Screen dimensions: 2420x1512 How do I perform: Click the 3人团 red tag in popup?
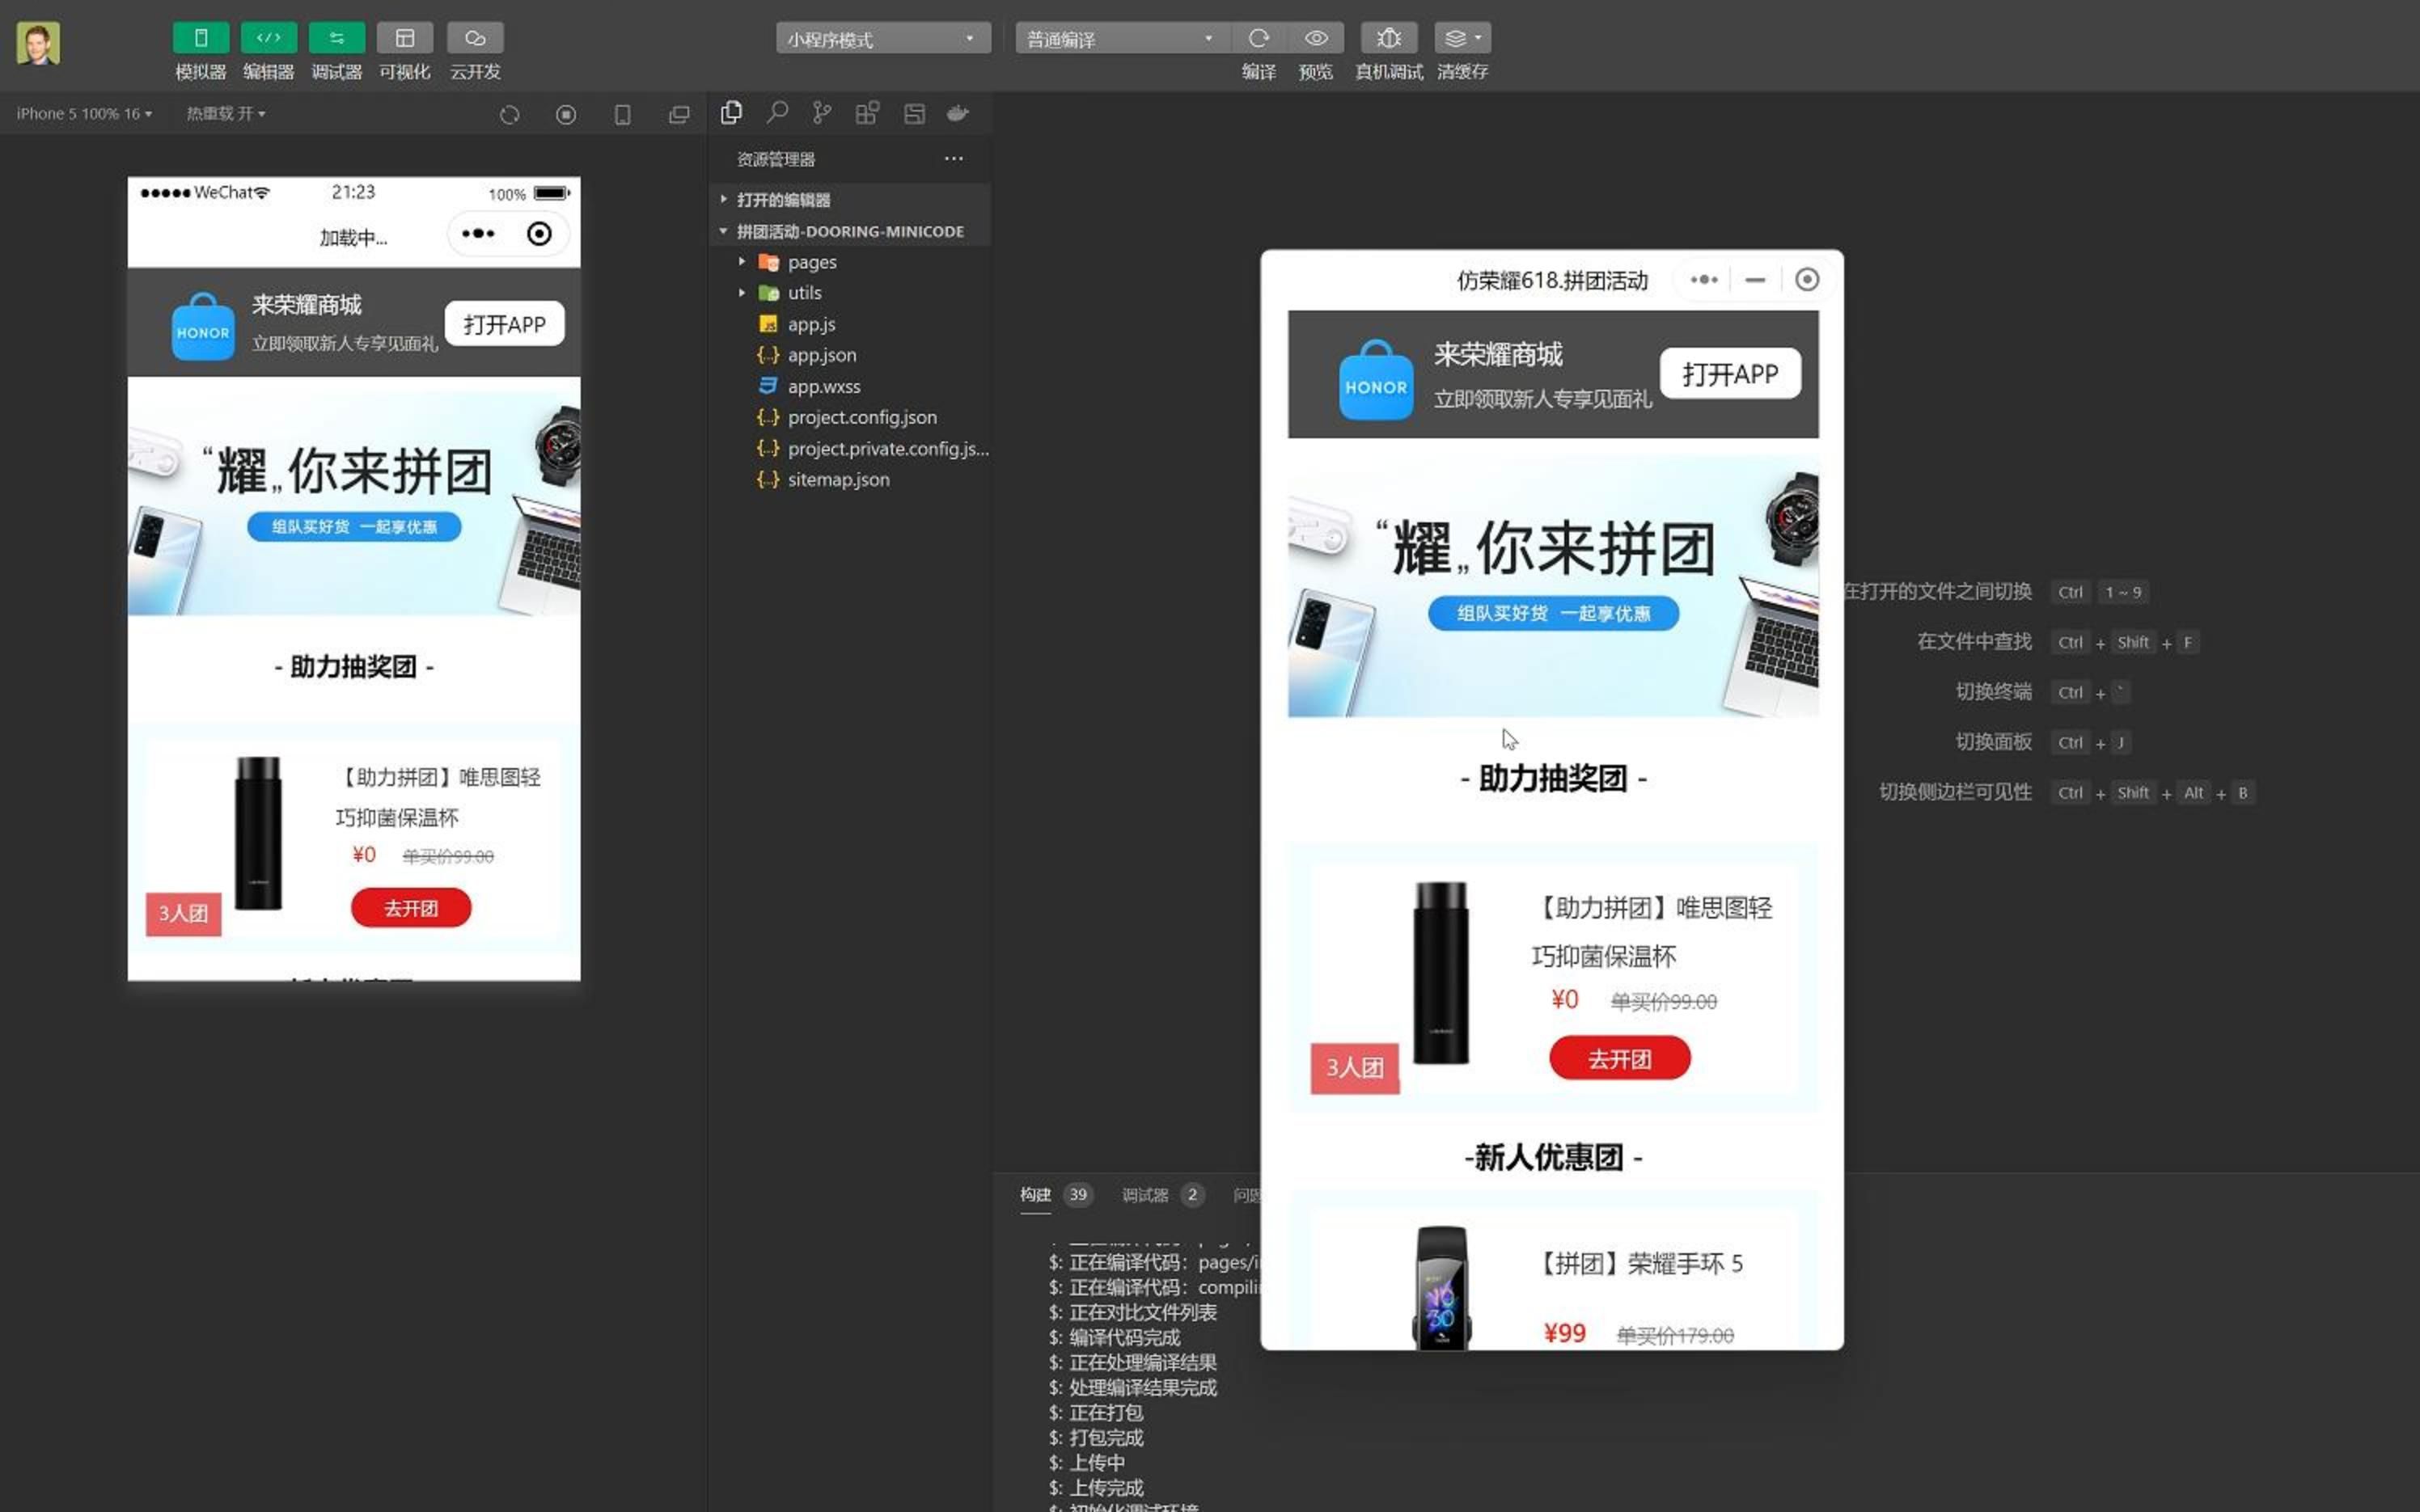point(1355,1068)
